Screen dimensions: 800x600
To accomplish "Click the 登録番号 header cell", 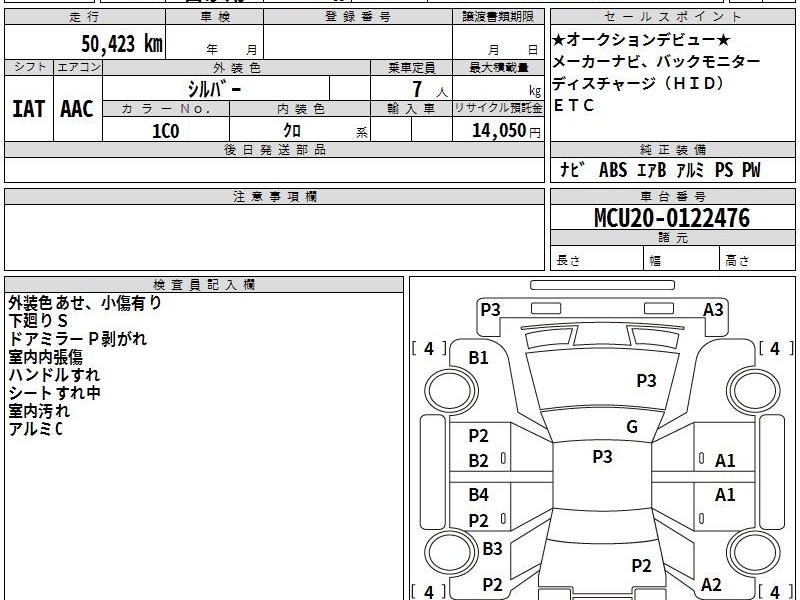I will (x=358, y=17).
